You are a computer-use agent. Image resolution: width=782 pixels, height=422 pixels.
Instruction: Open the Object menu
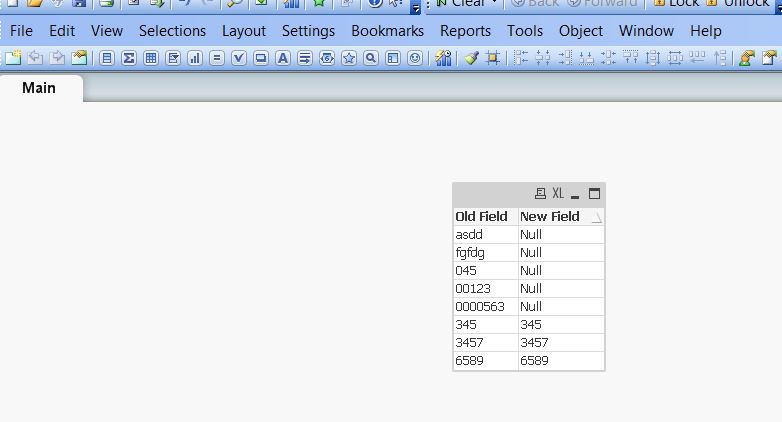[x=581, y=31]
